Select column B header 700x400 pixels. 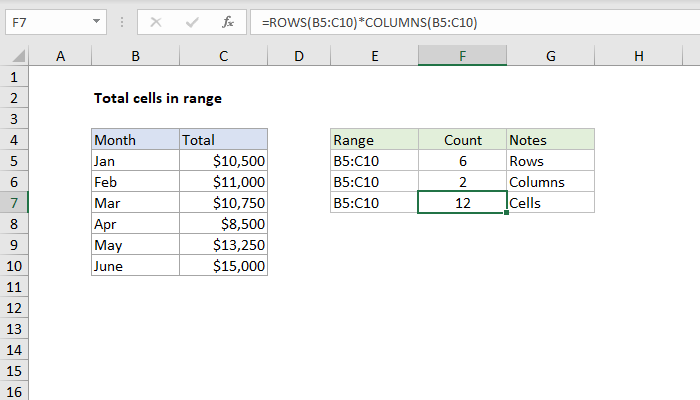[135, 58]
